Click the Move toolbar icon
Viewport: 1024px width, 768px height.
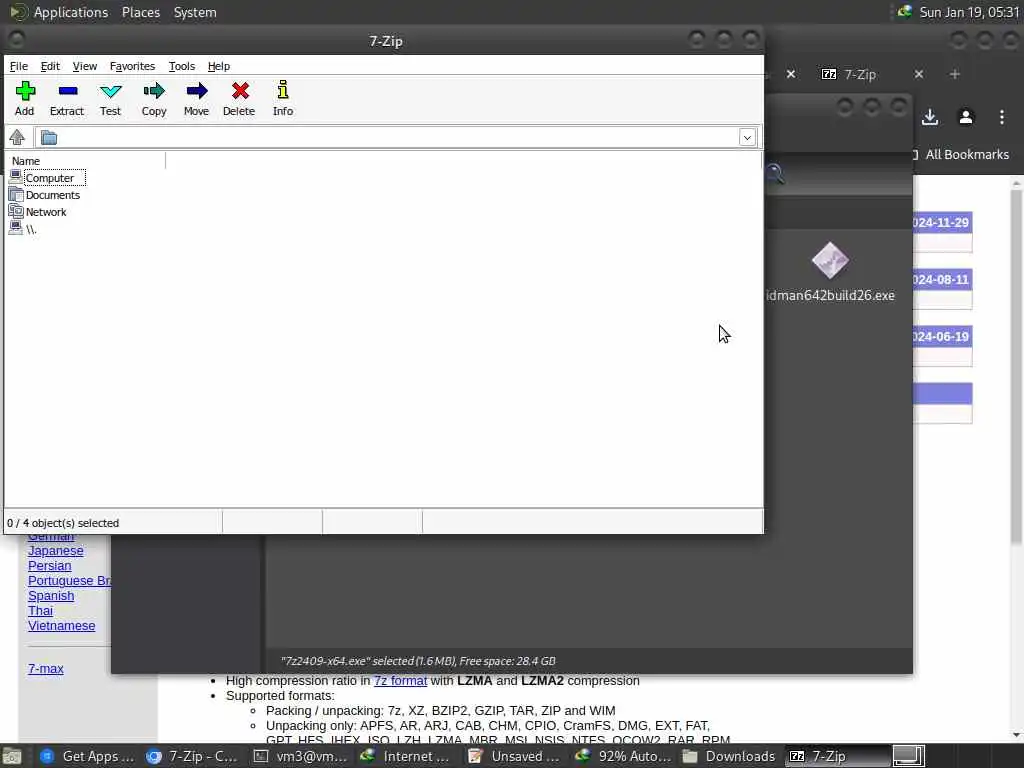(x=197, y=99)
